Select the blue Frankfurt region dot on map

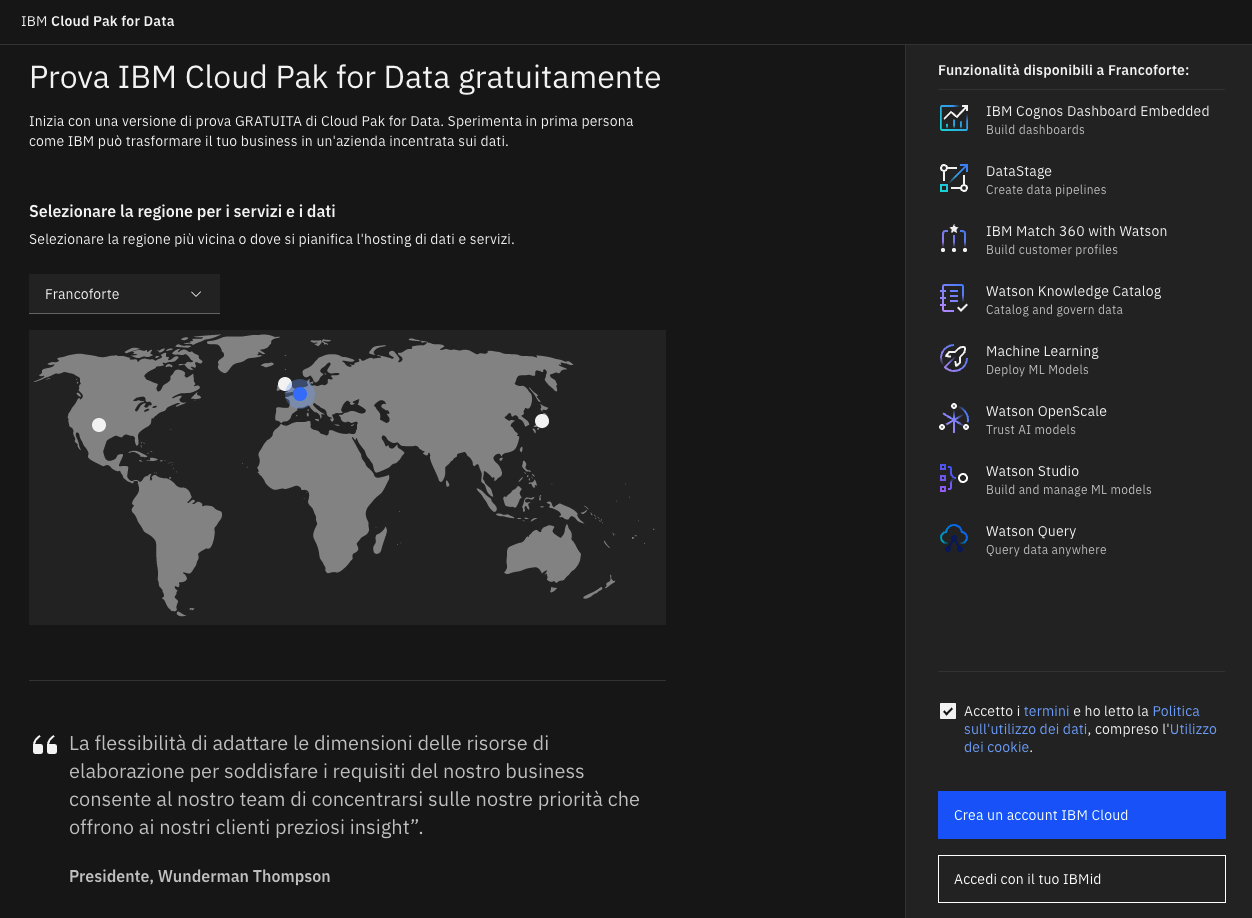point(300,394)
